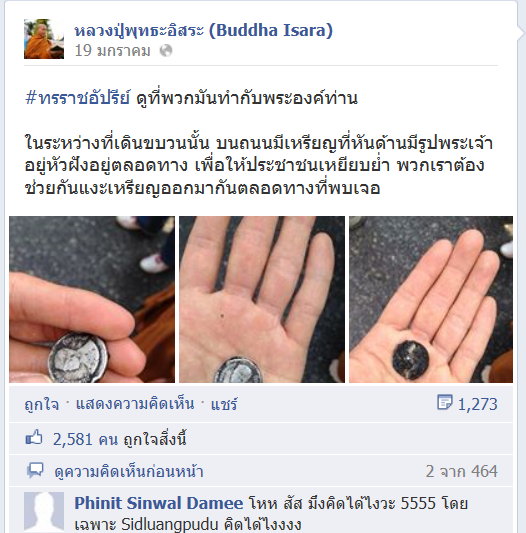Screen dimensions: 526x533
Task: Click the comment bubble icon
Action: (35, 470)
